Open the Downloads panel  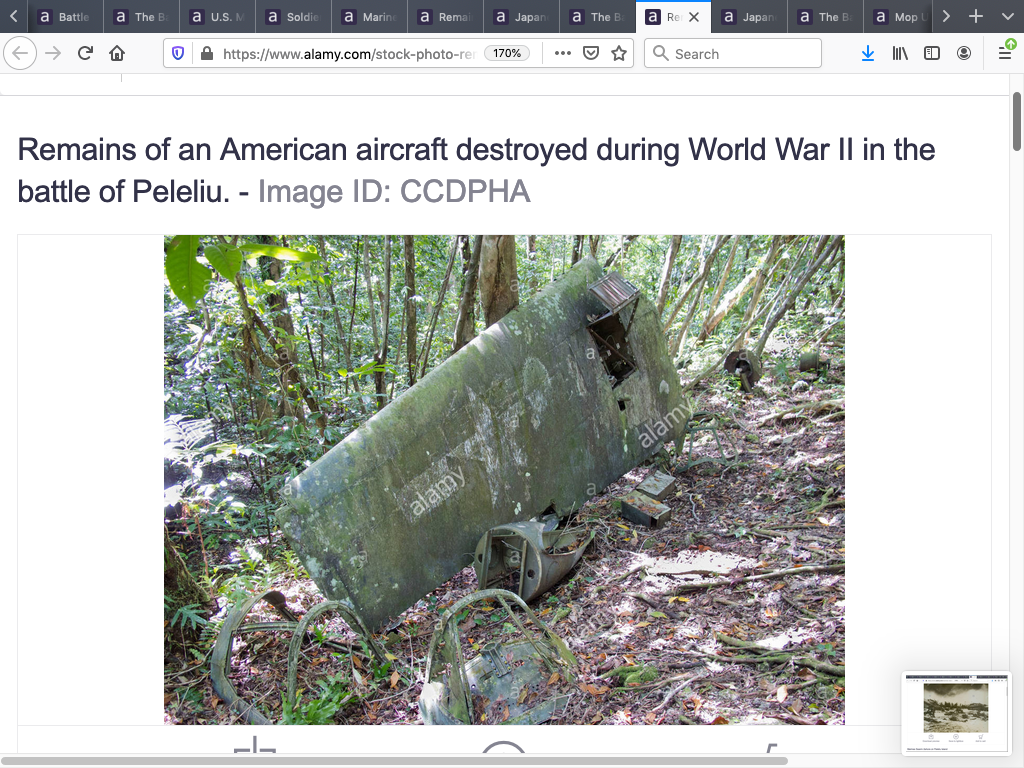[868, 53]
